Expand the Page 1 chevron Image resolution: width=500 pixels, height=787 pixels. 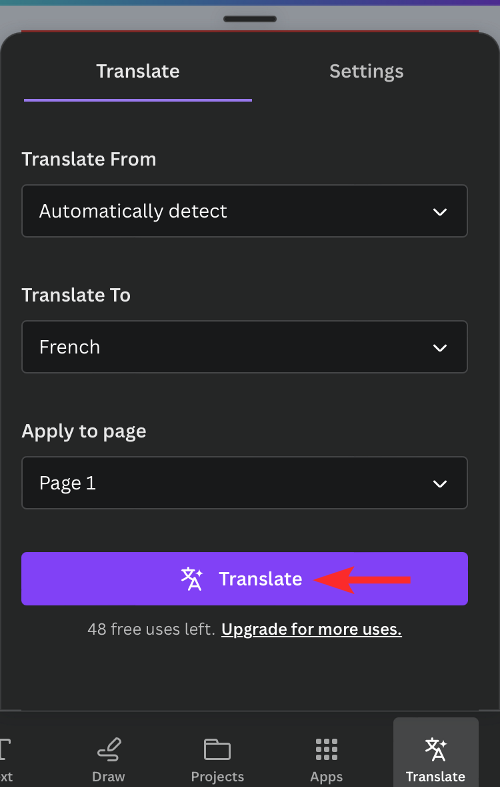tap(440, 484)
